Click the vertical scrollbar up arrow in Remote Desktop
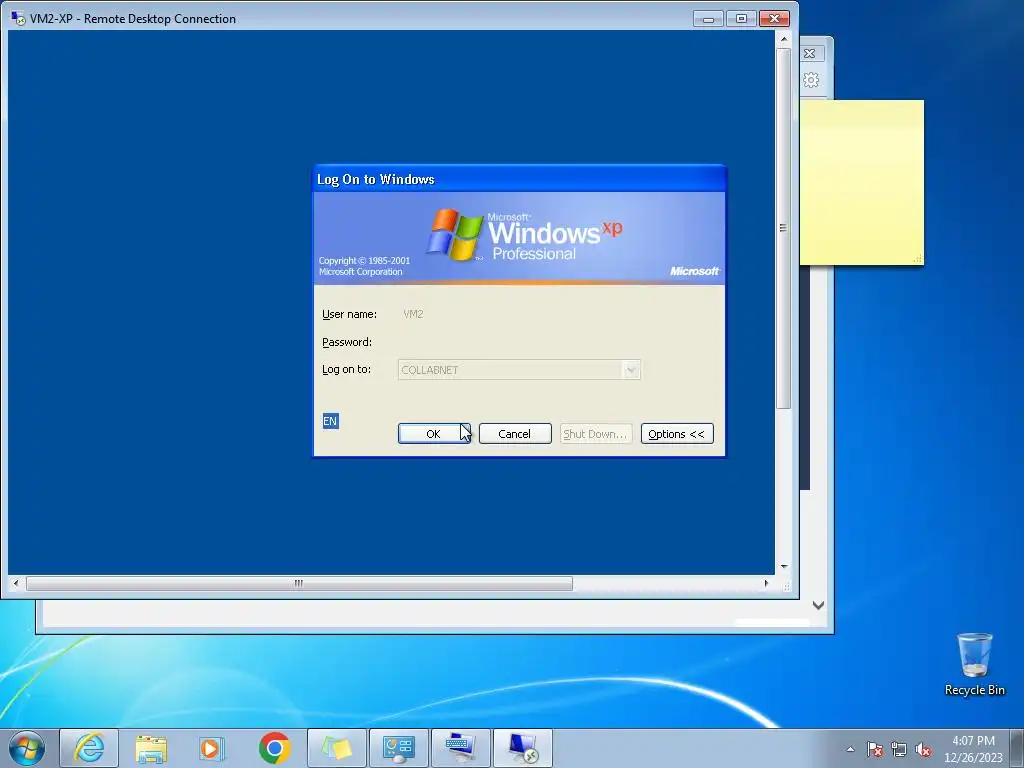1024x768 pixels. (784, 39)
